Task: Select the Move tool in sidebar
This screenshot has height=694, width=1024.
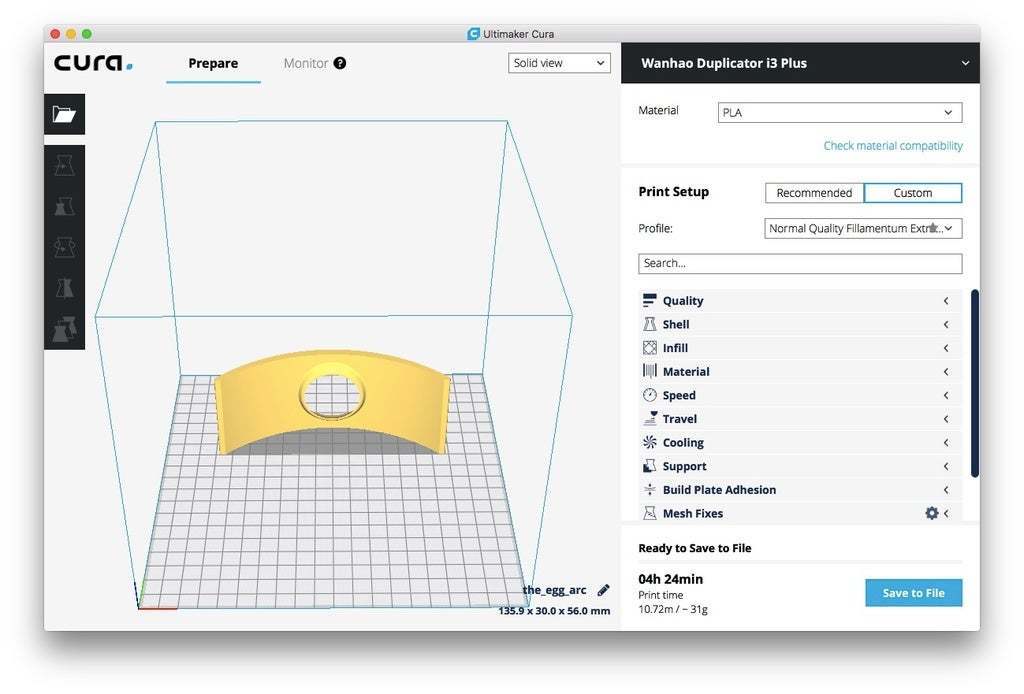Action: pyautogui.click(x=64, y=165)
